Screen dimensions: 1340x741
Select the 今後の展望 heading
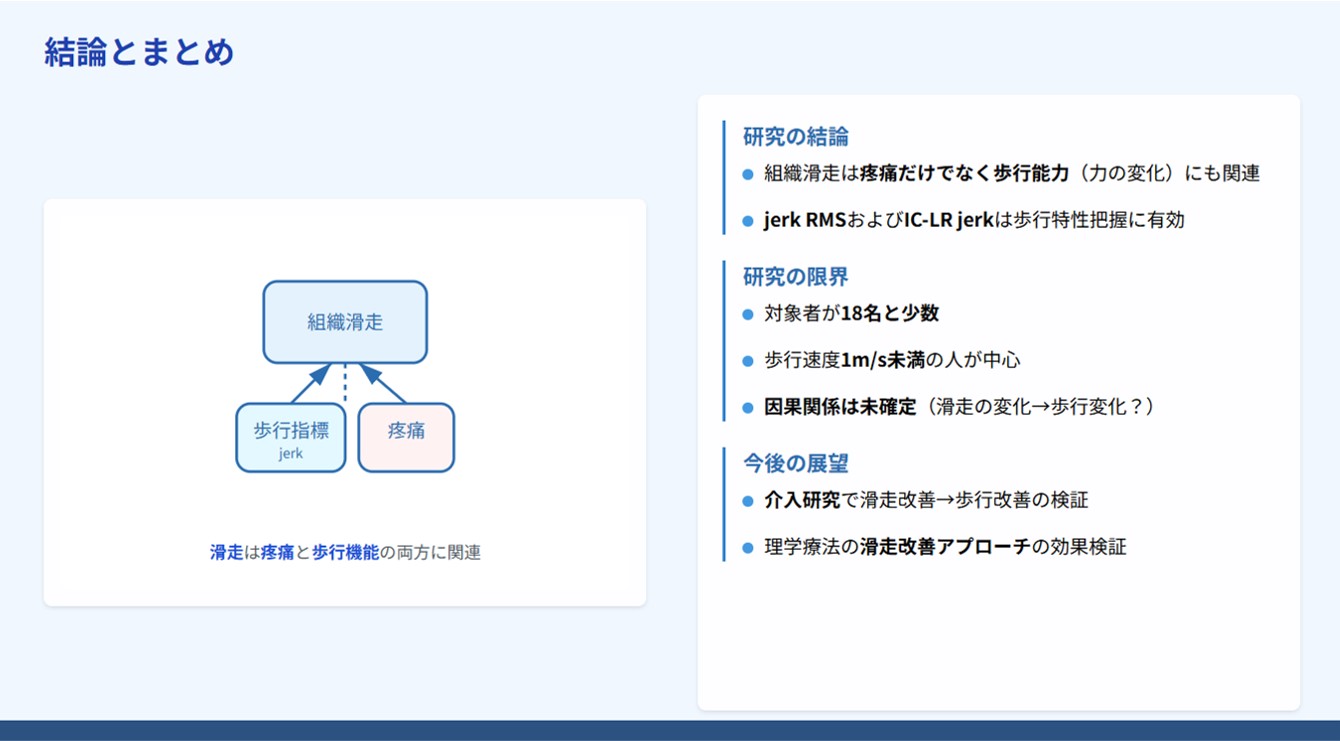pos(796,463)
